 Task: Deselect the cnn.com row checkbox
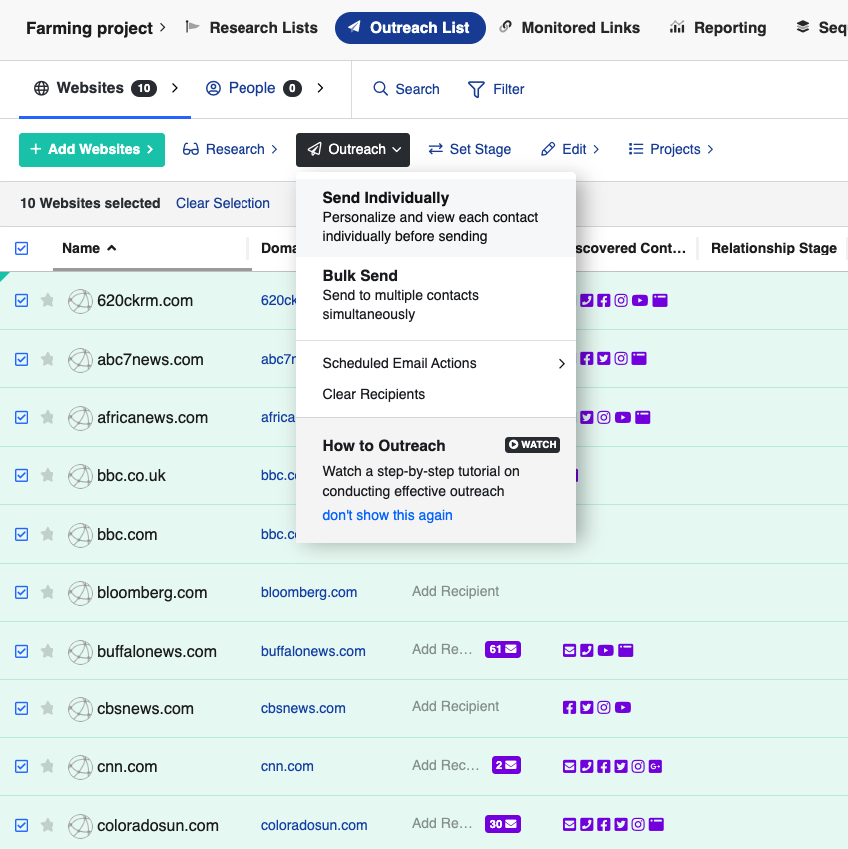(x=22, y=767)
